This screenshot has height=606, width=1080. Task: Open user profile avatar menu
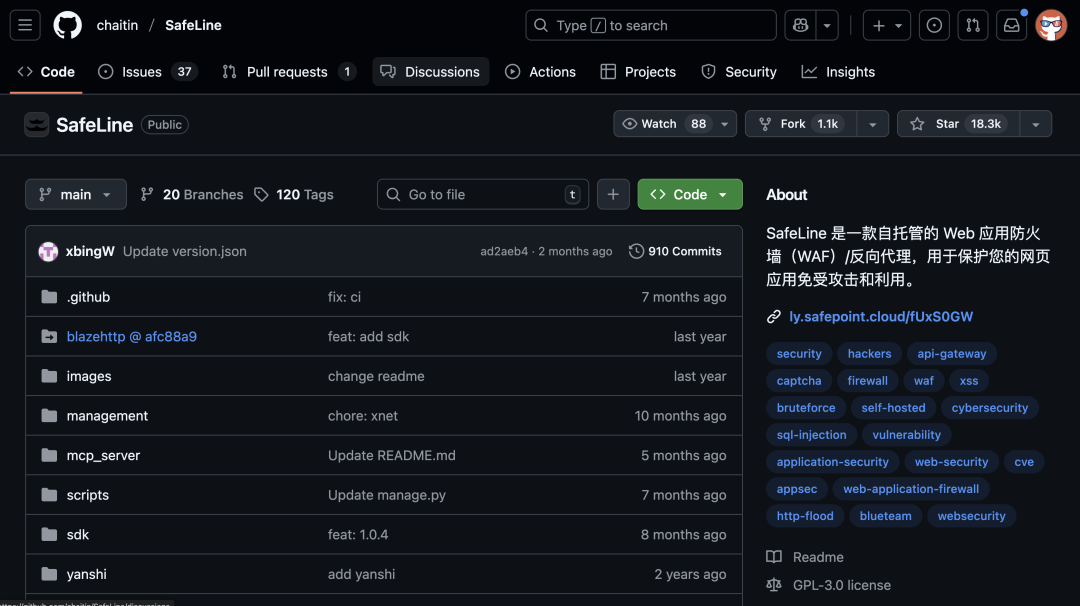pyautogui.click(x=1051, y=25)
